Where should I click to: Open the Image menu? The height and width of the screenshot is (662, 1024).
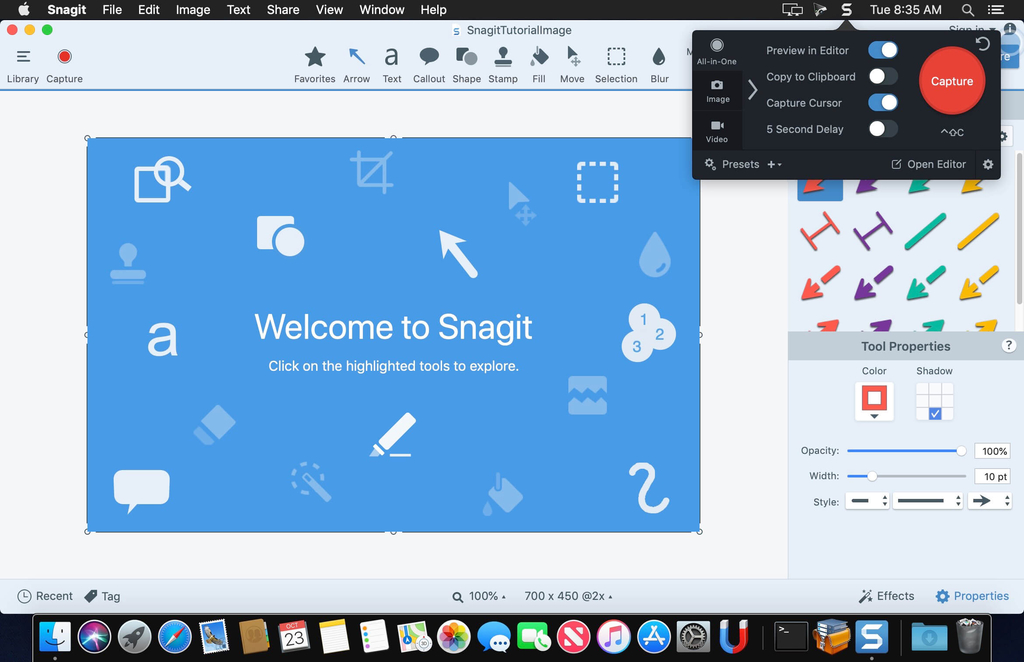coord(192,10)
